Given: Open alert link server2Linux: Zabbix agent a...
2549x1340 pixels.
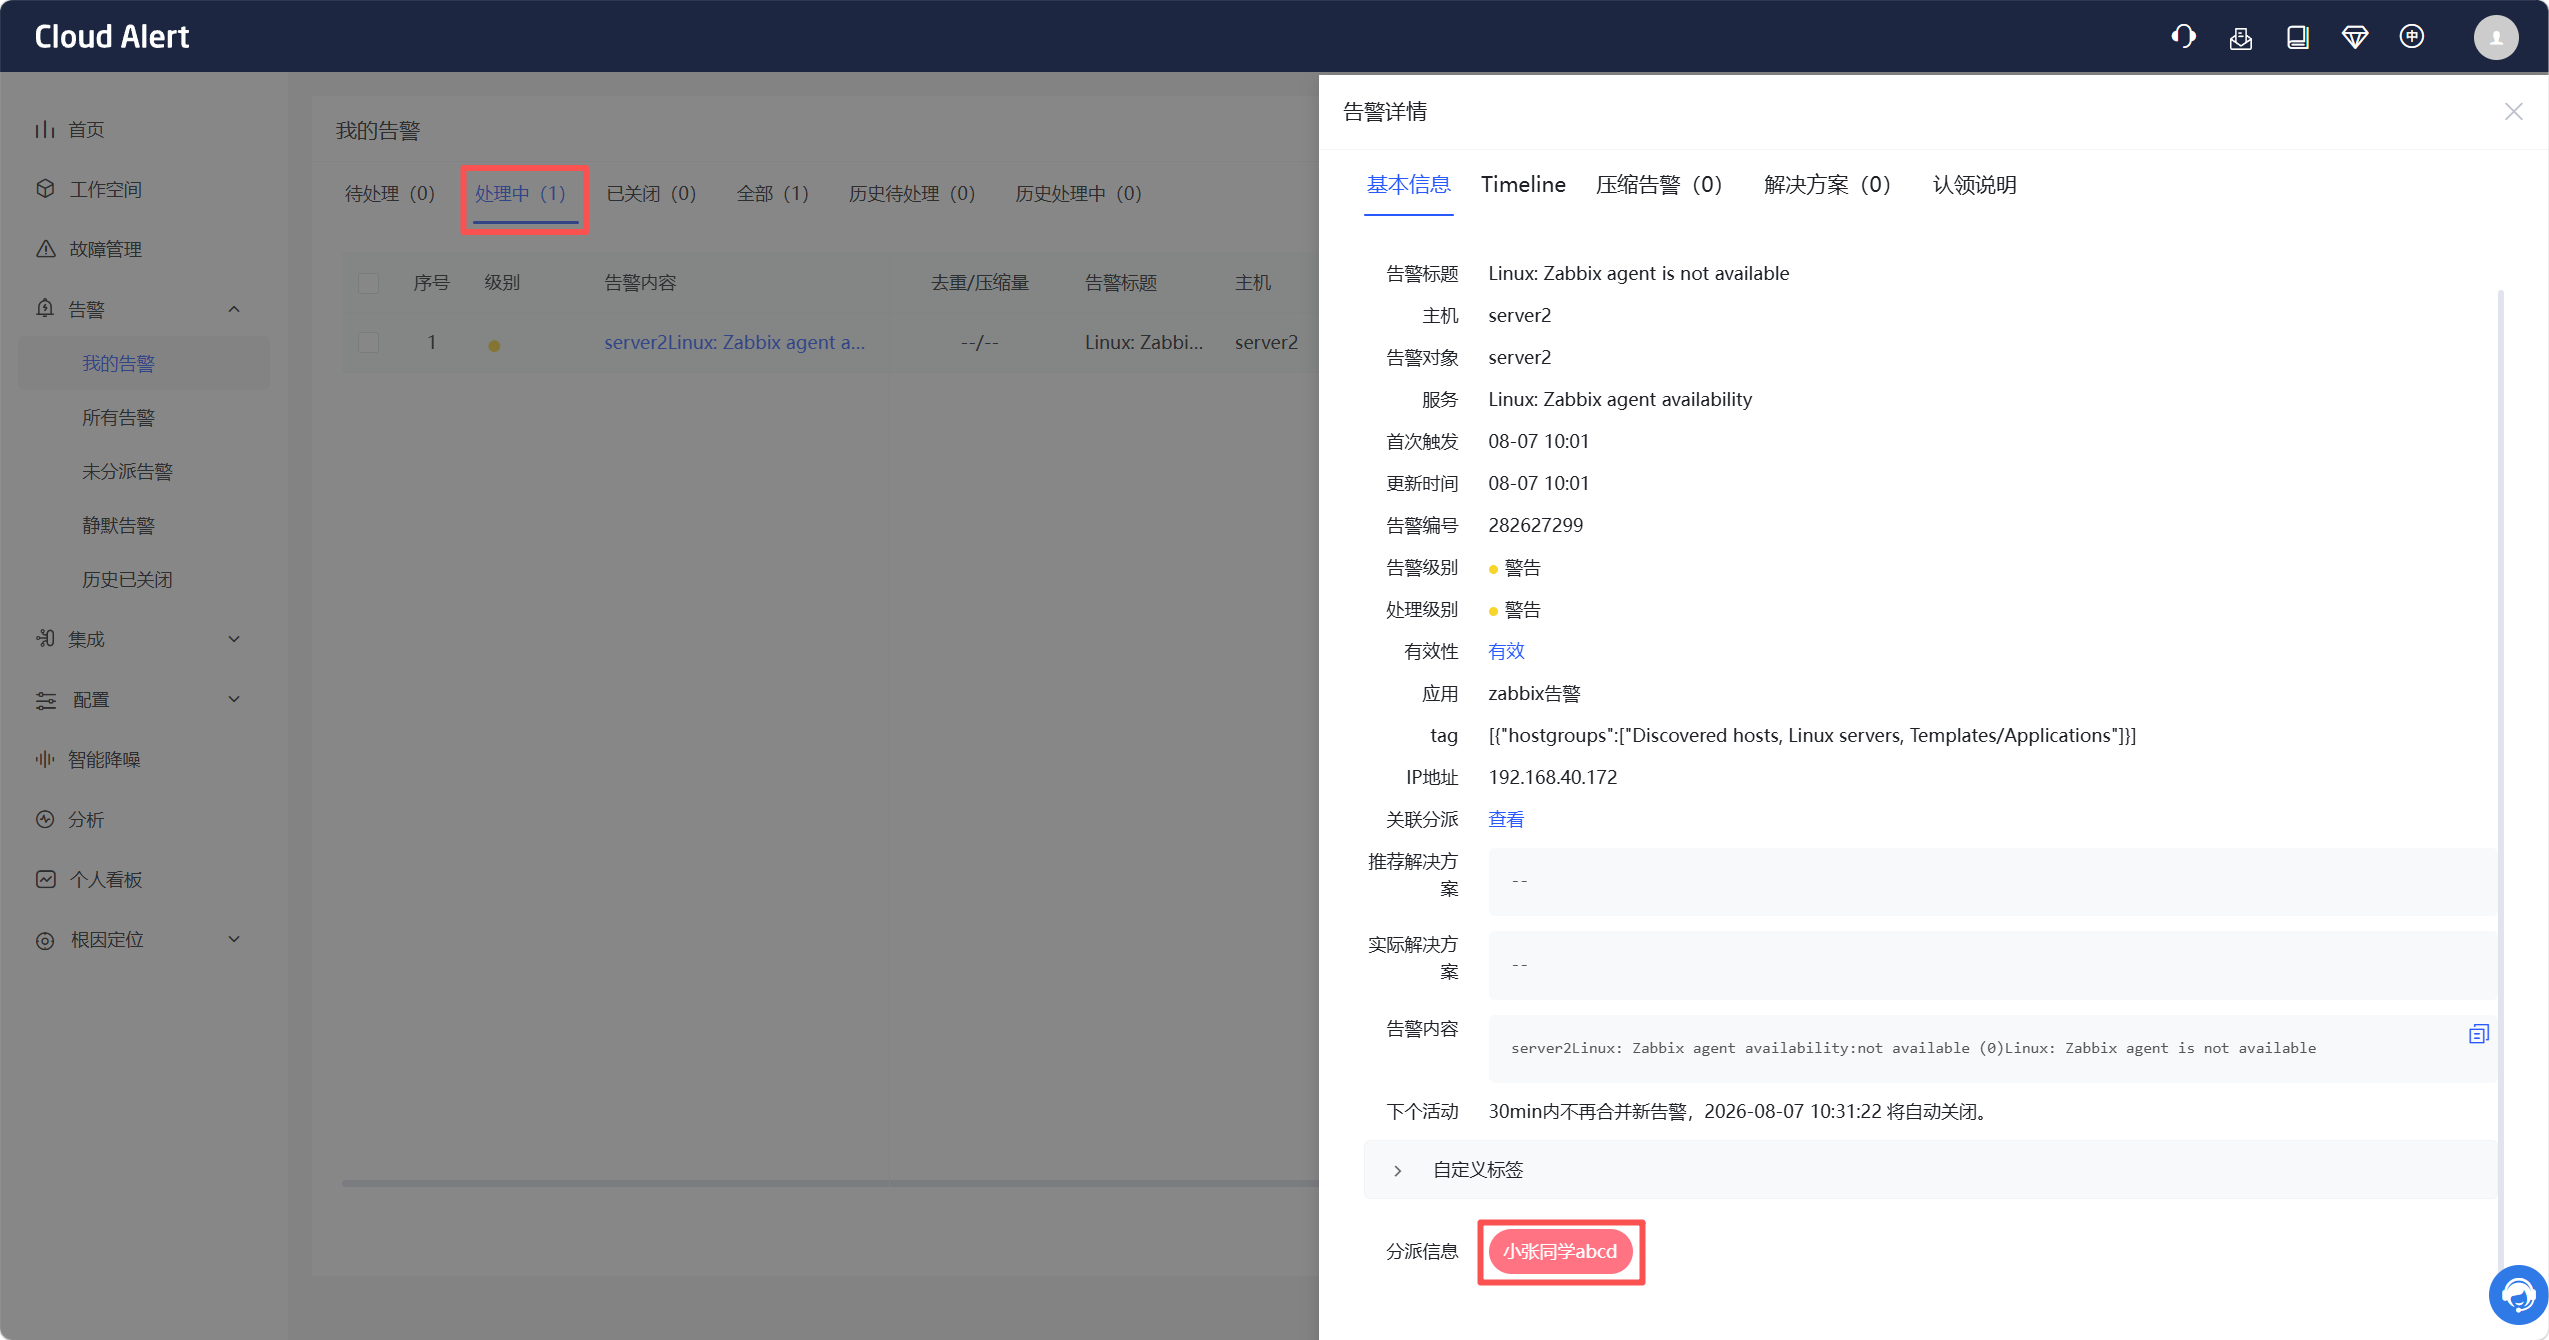Looking at the screenshot, I should (x=734, y=342).
